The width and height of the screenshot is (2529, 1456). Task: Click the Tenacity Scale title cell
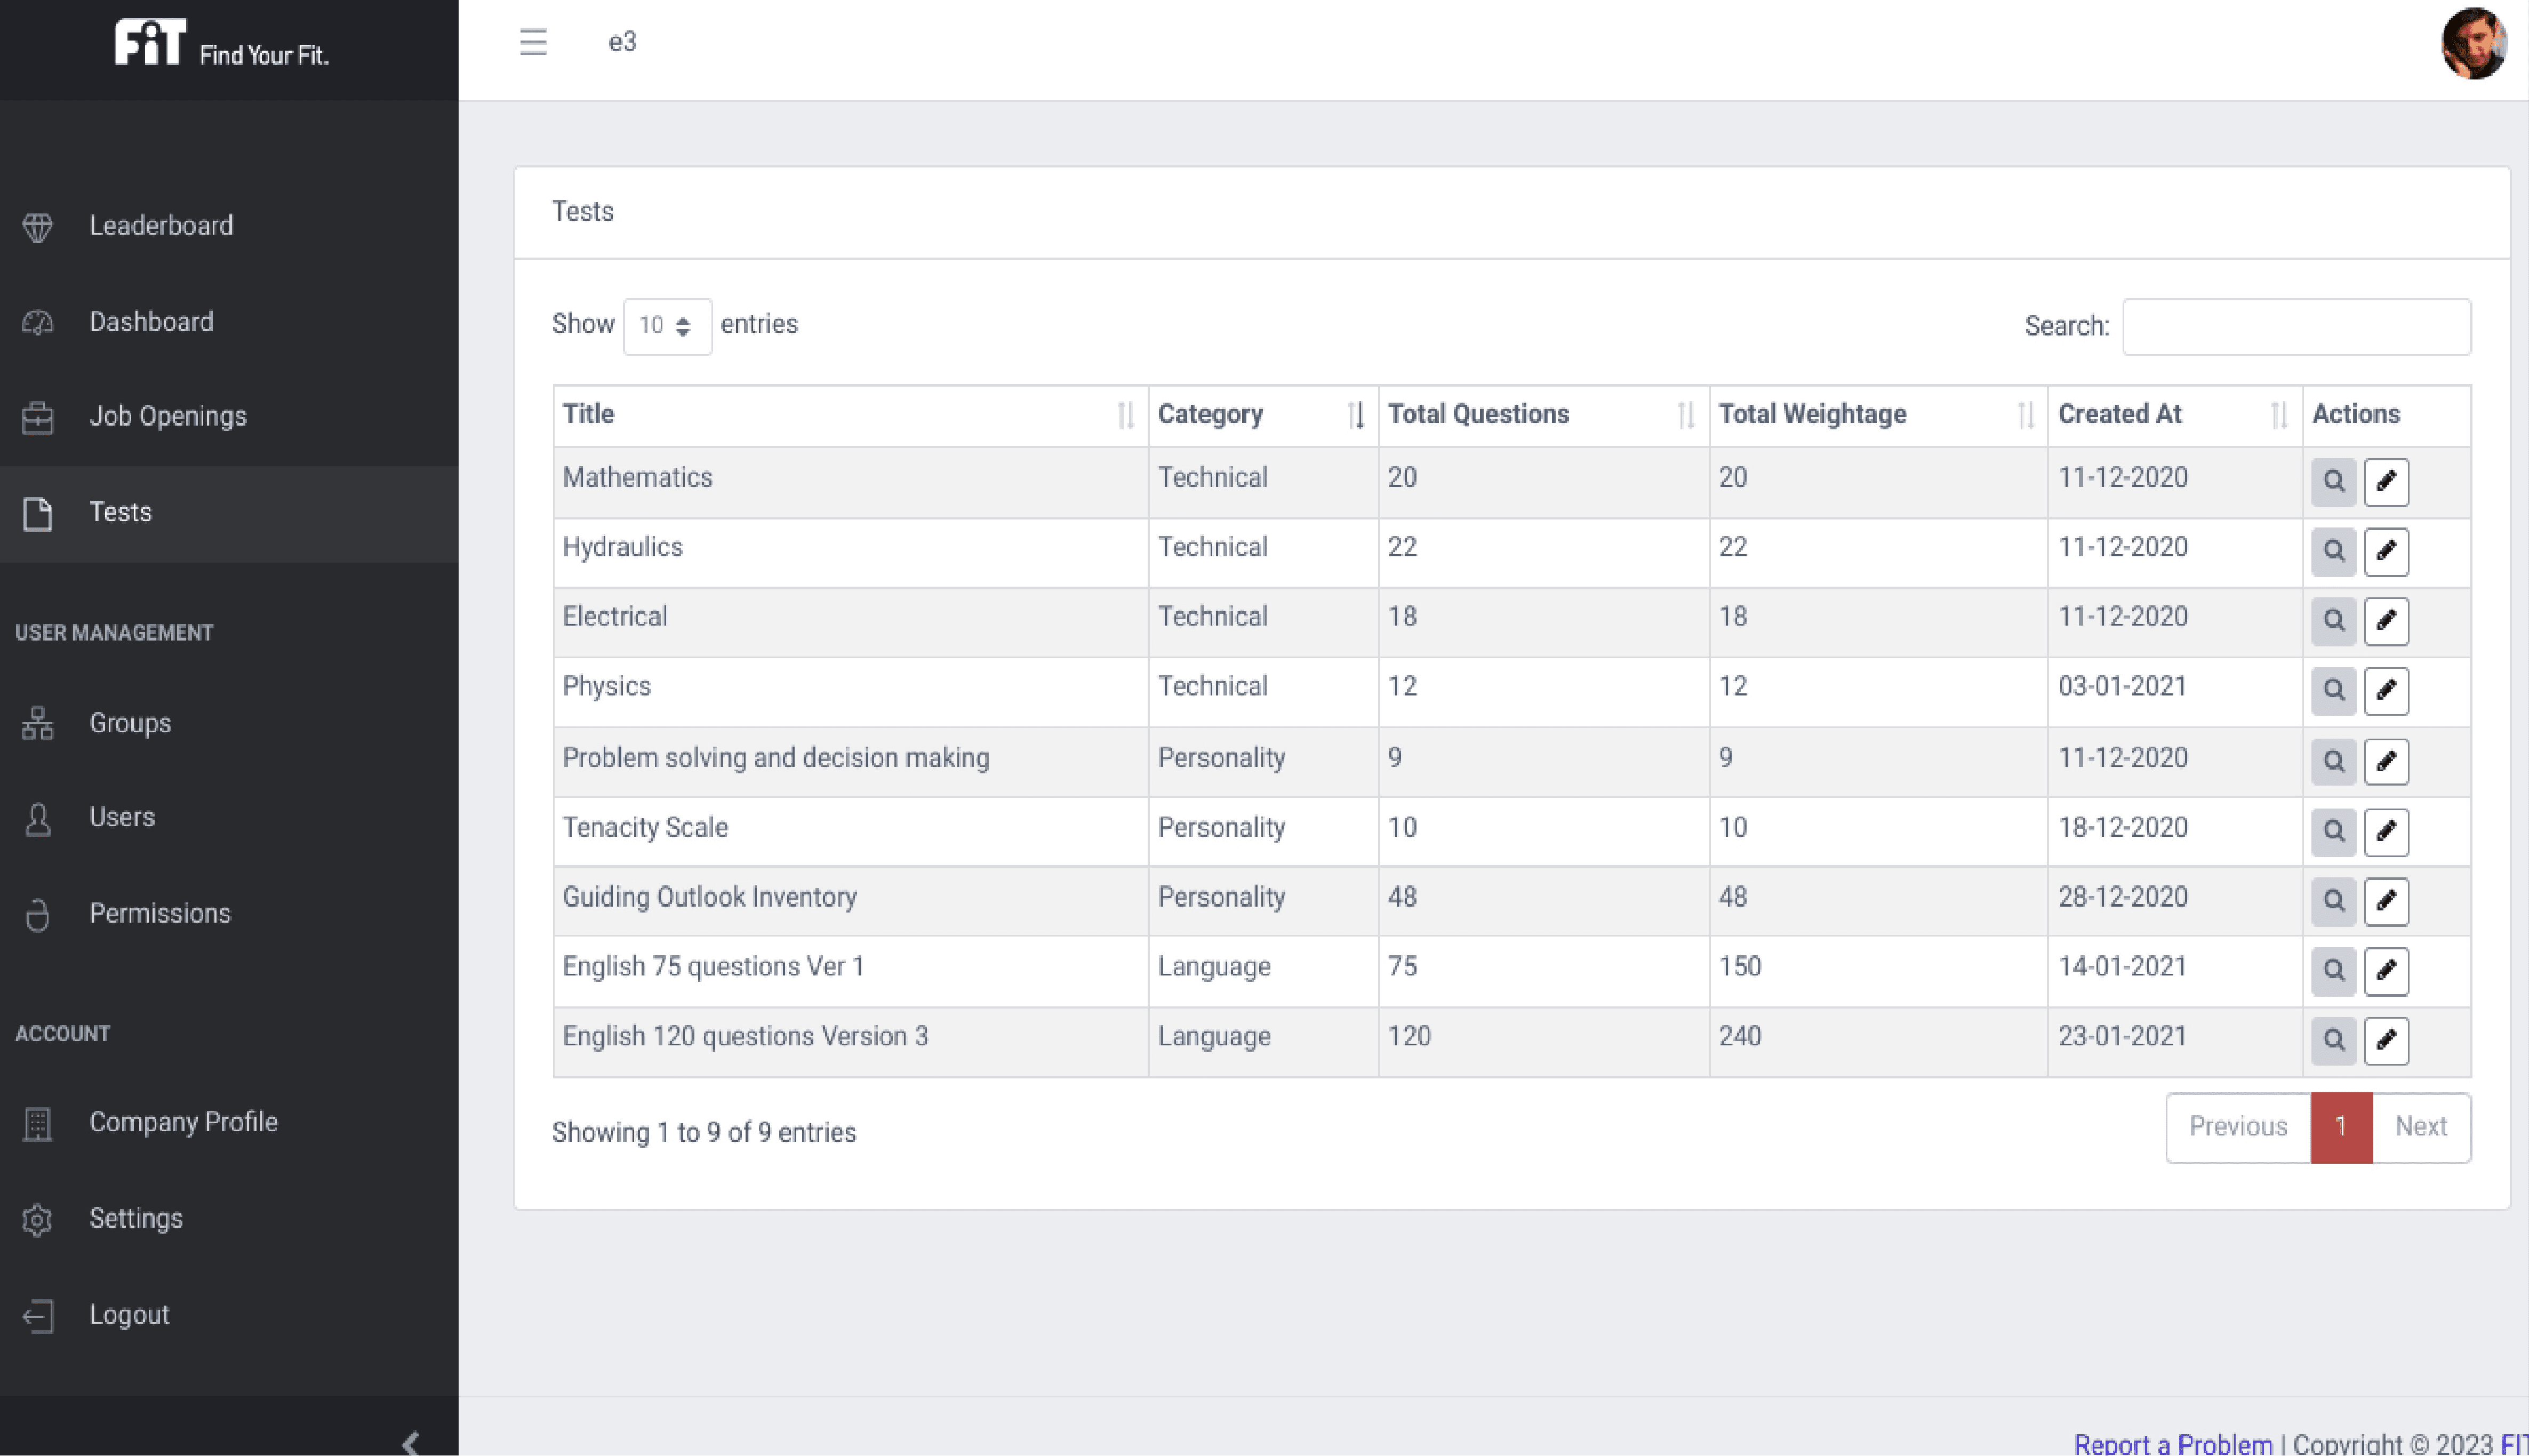[850, 832]
